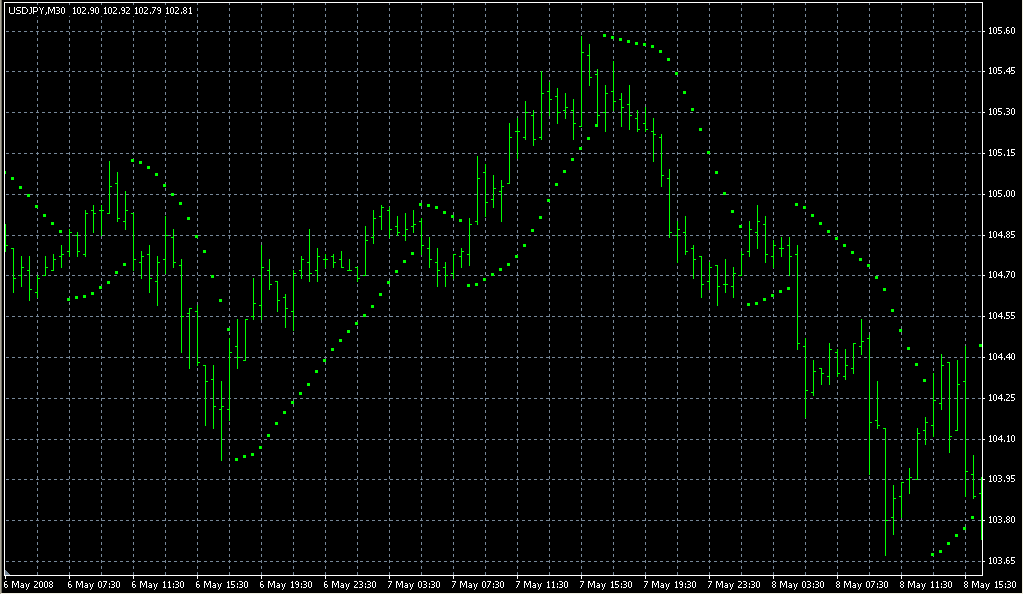Select the 104.40 price level label
1024x594 pixels.
(1002, 357)
